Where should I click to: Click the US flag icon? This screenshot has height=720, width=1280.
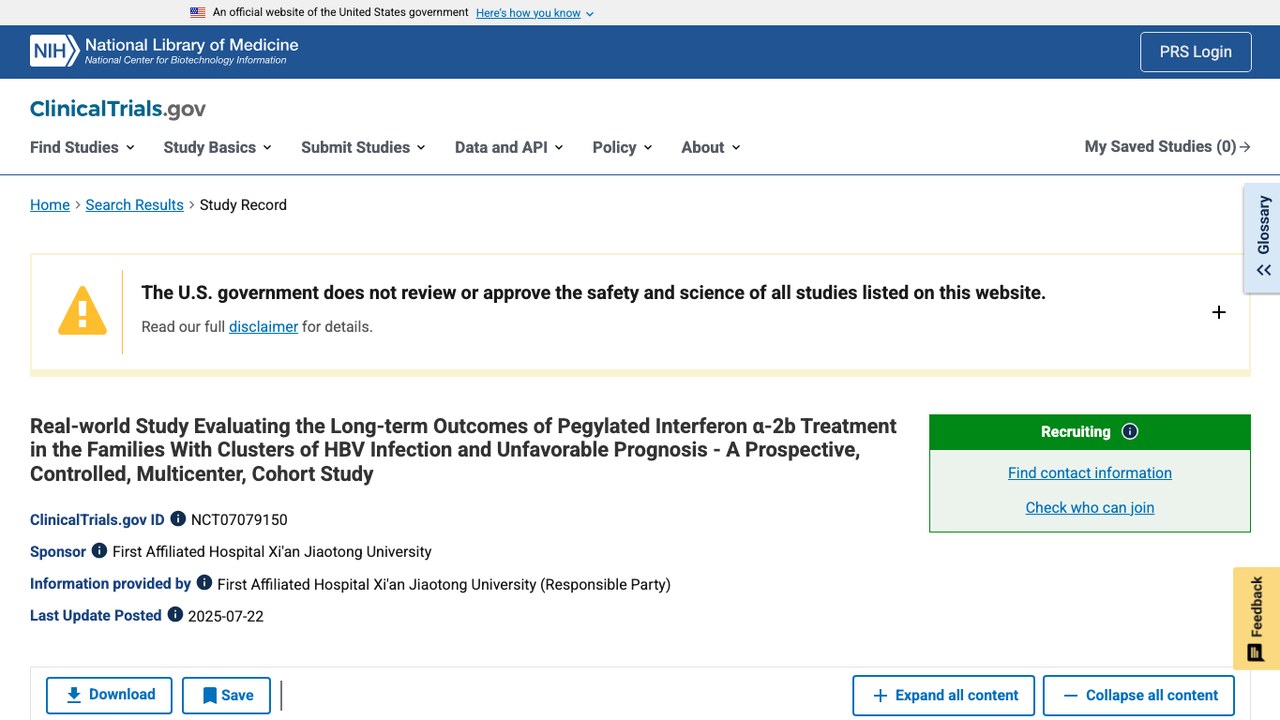pos(198,13)
